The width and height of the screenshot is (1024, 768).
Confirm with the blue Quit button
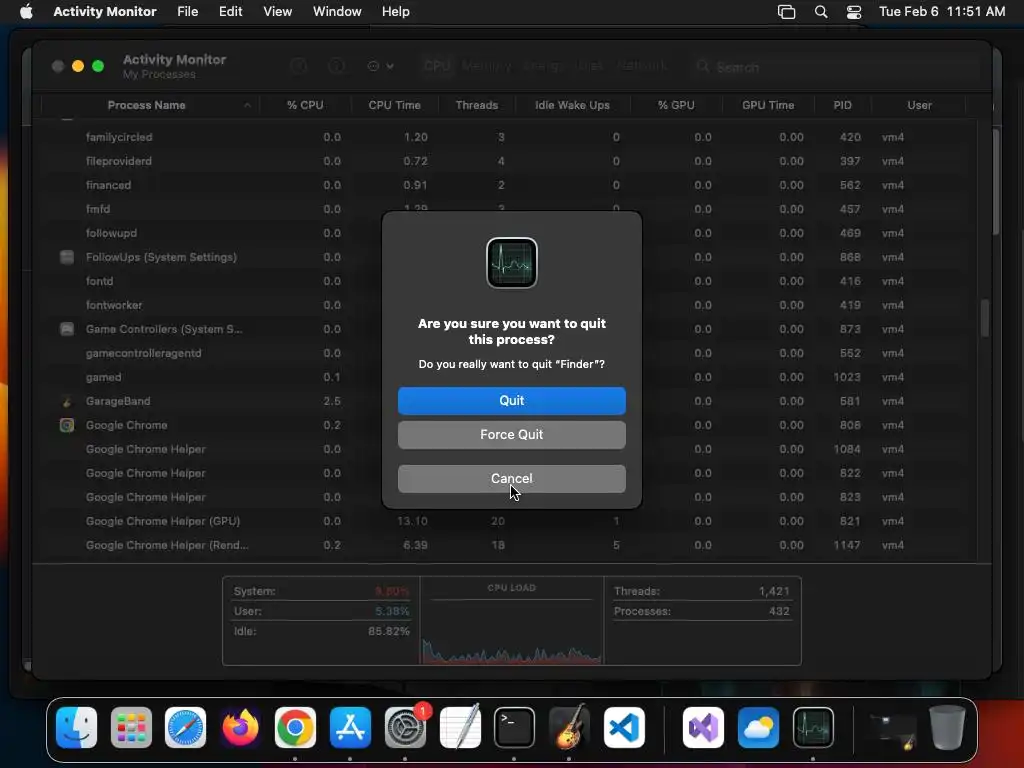click(511, 400)
